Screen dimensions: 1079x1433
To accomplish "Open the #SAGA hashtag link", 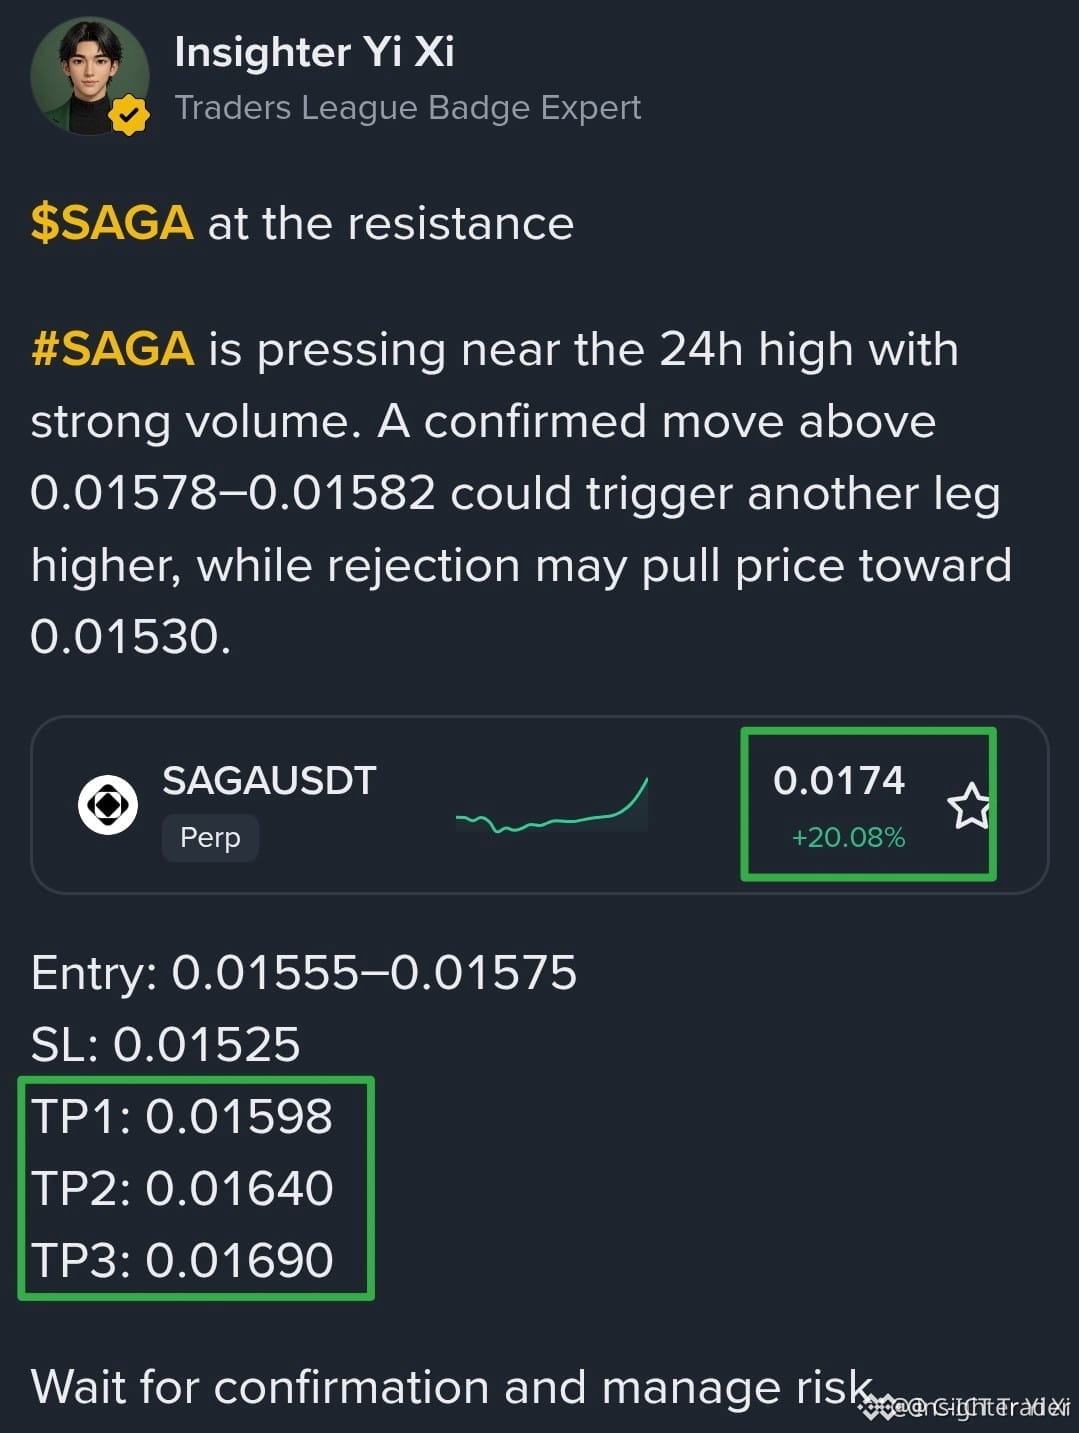I will tap(112, 349).
